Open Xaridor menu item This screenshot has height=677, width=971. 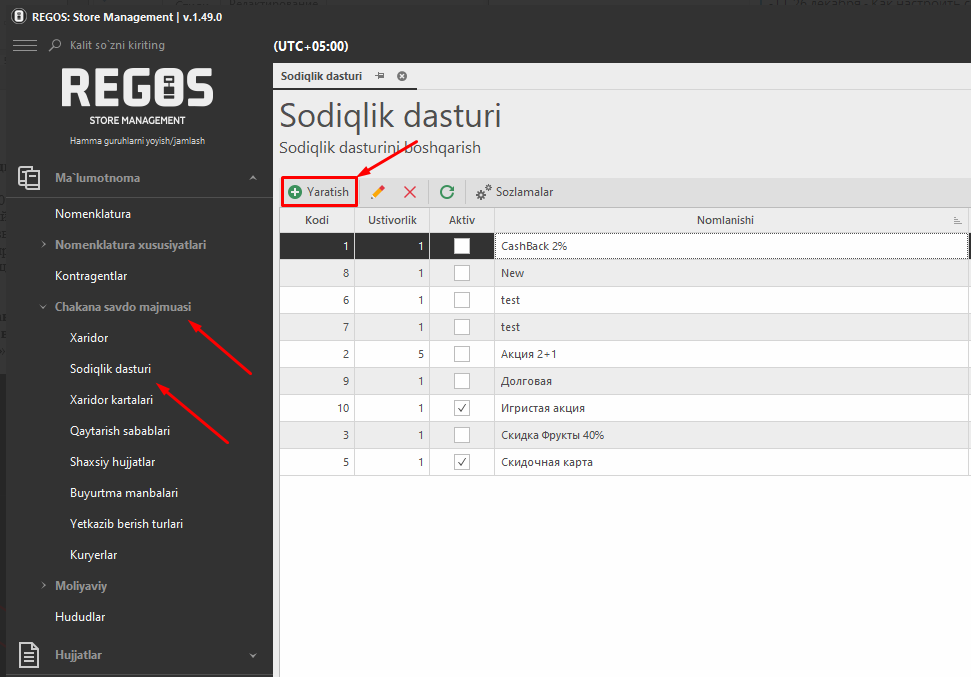click(89, 338)
